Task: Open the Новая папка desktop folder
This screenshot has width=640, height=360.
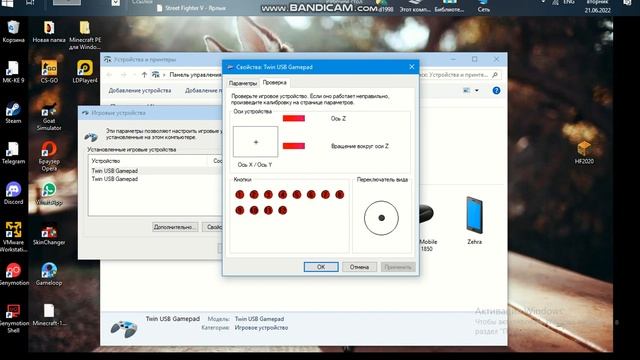Action: (x=49, y=31)
